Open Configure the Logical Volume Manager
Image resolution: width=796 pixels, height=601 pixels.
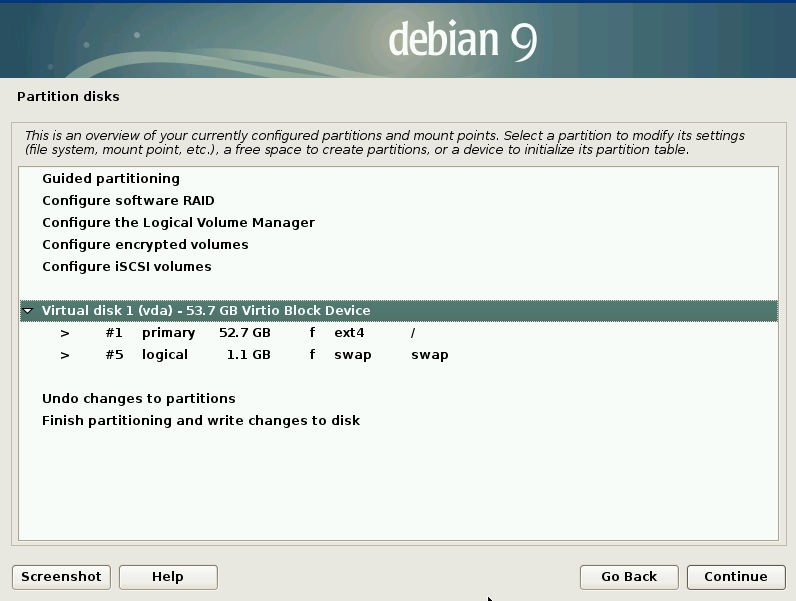(178, 223)
